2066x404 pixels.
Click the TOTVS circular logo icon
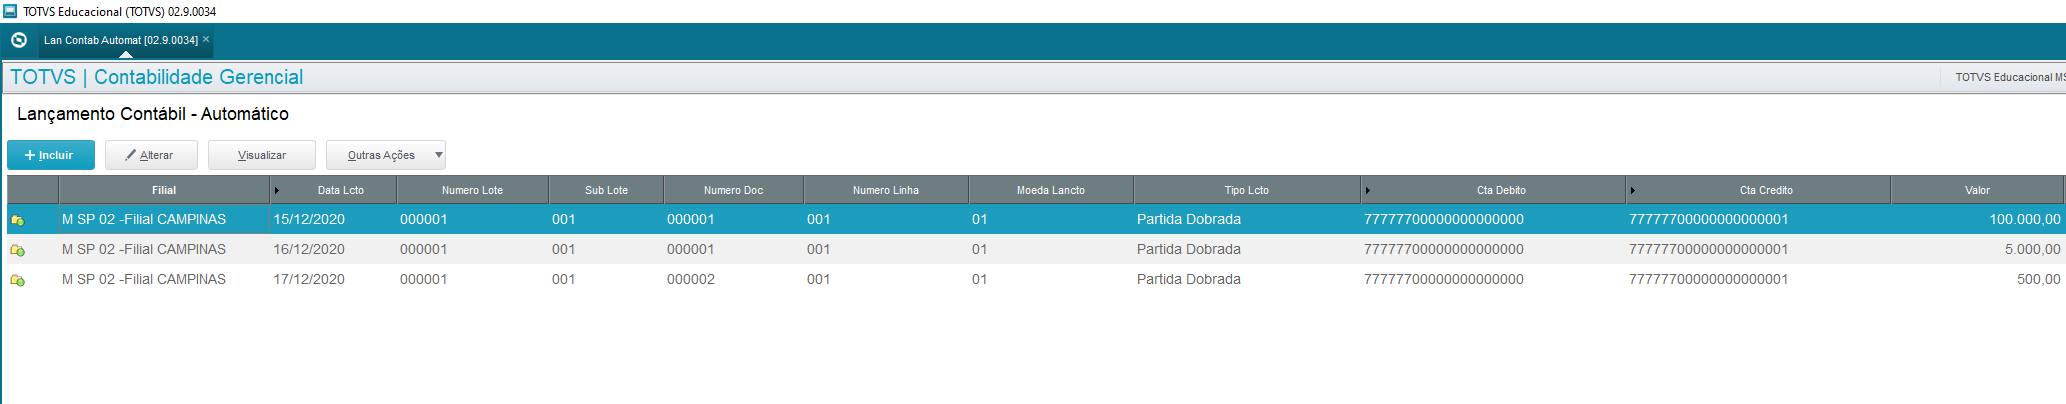19,40
